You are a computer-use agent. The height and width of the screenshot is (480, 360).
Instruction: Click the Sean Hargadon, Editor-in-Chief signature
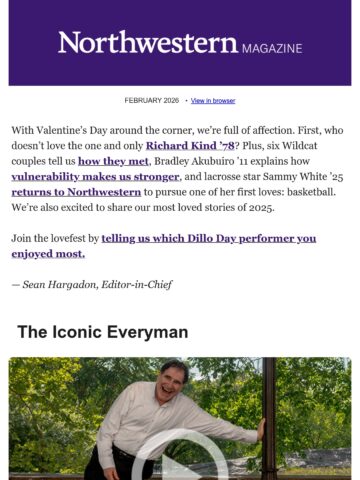click(92, 285)
